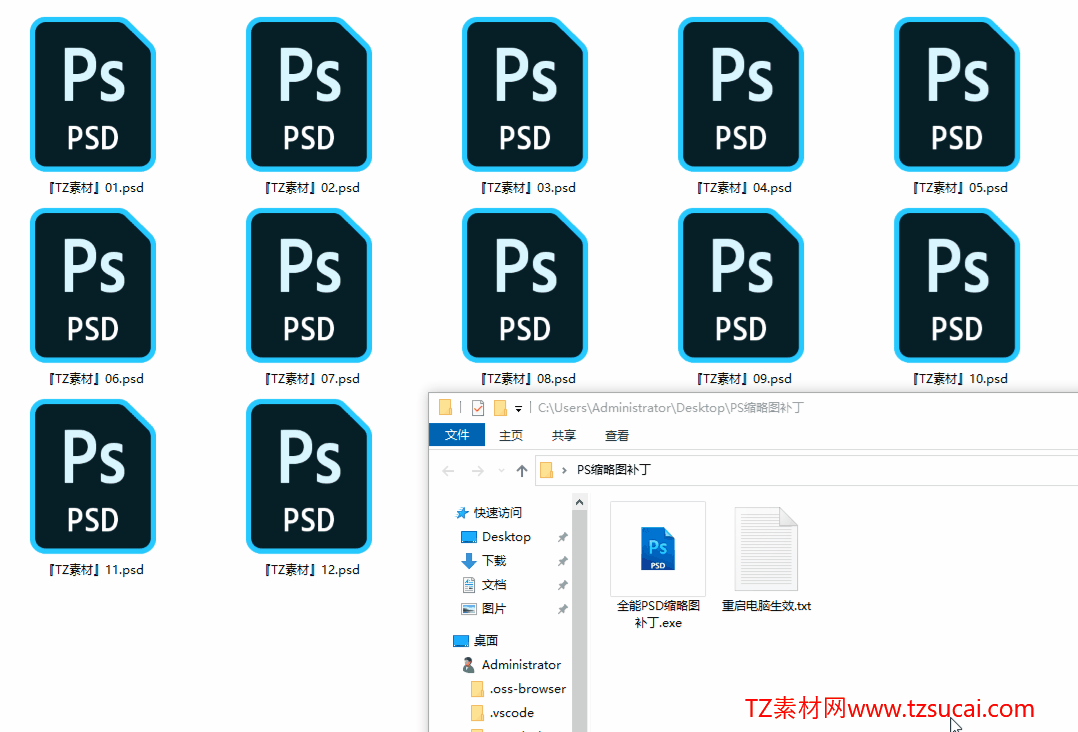Open the 文件 ribbon tab
The height and width of the screenshot is (732, 1078).
(457, 435)
